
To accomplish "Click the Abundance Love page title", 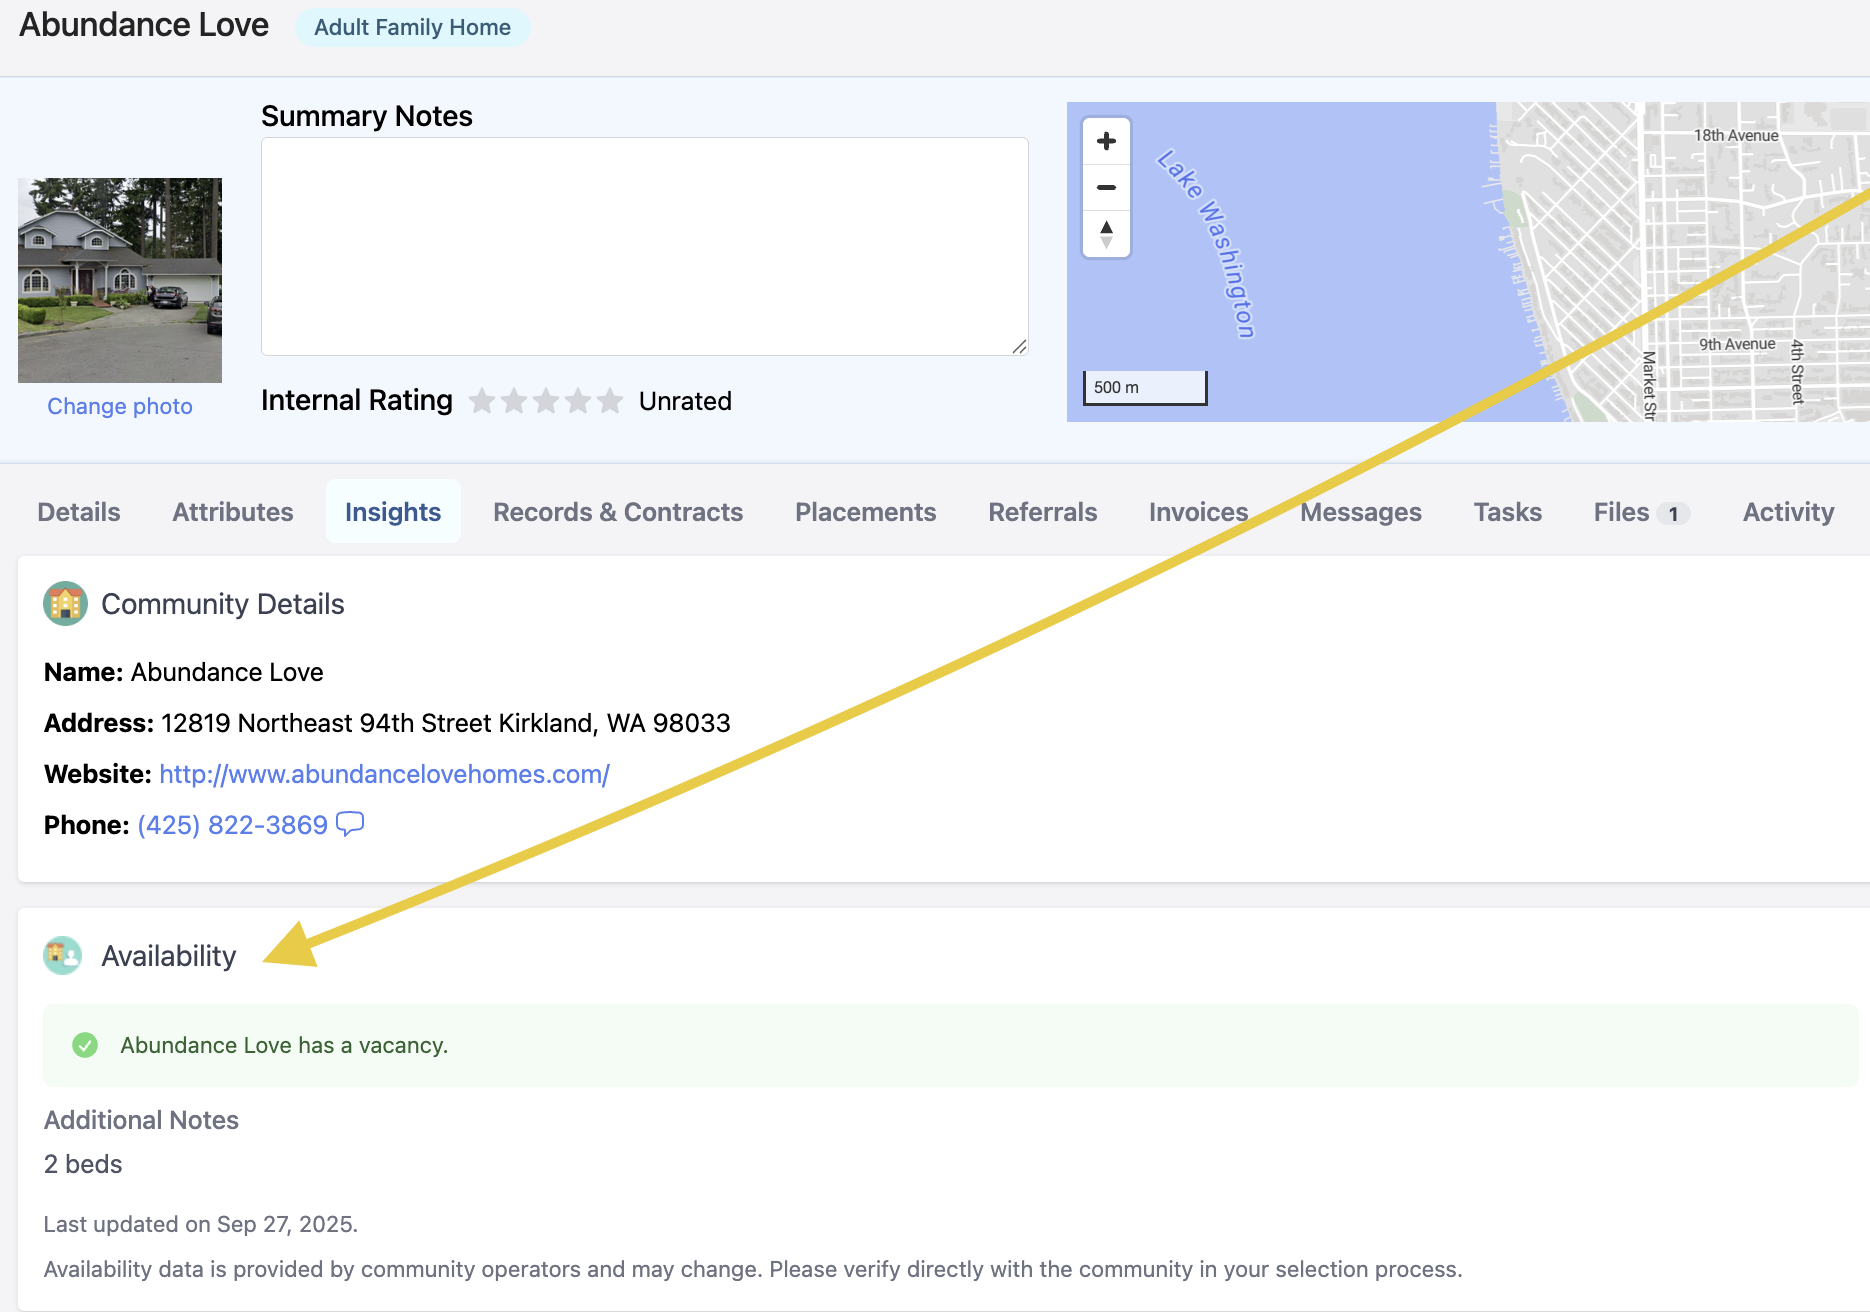I will pyautogui.click(x=144, y=25).
